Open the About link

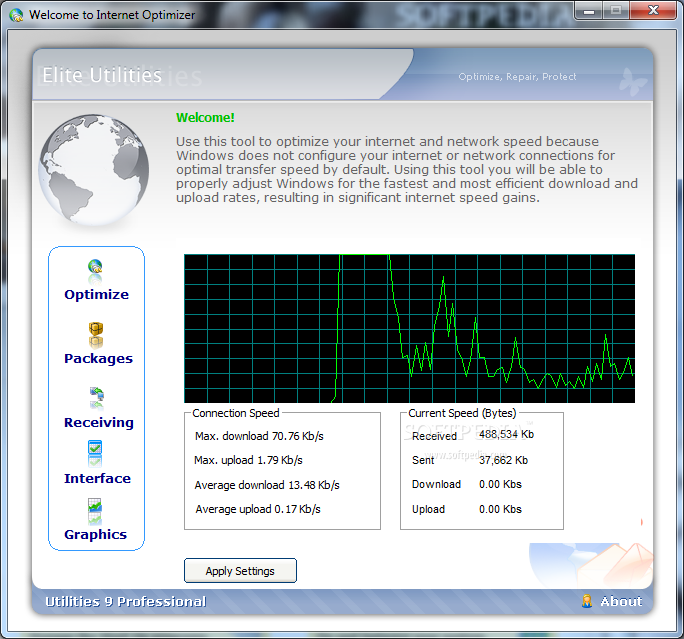click(621, 601)
